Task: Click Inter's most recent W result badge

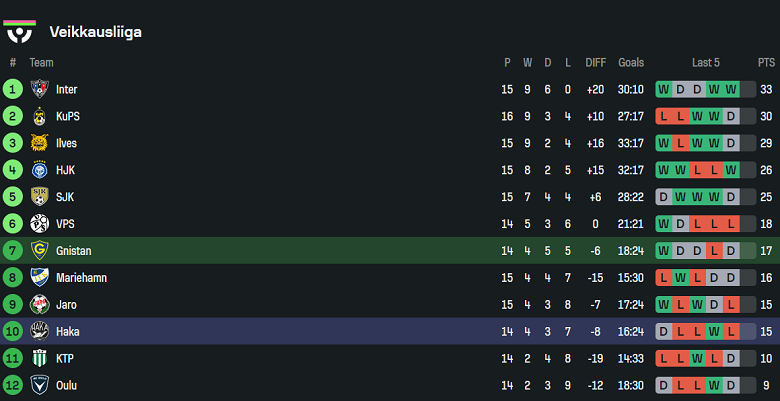Action: coord(731,89)
